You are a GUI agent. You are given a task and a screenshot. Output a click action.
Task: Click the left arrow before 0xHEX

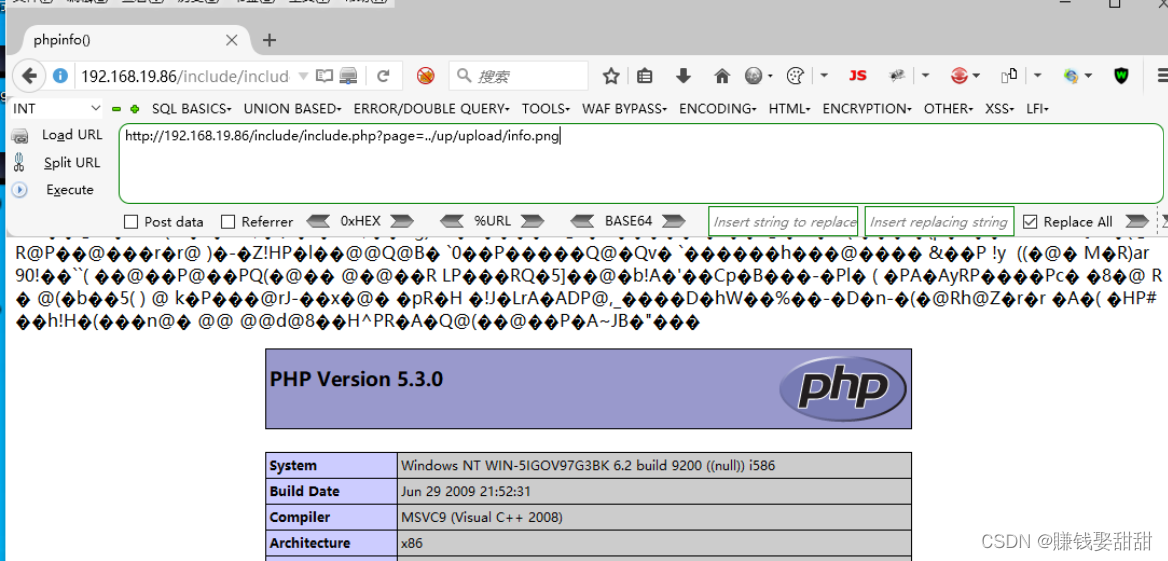pyautogui.click(x=318, y=221)
